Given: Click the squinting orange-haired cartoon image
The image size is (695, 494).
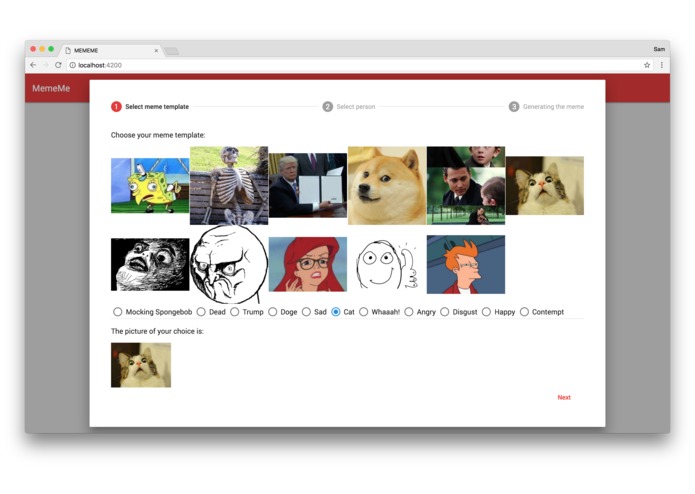Looking at the screenshot, I should tap(466, 265).
